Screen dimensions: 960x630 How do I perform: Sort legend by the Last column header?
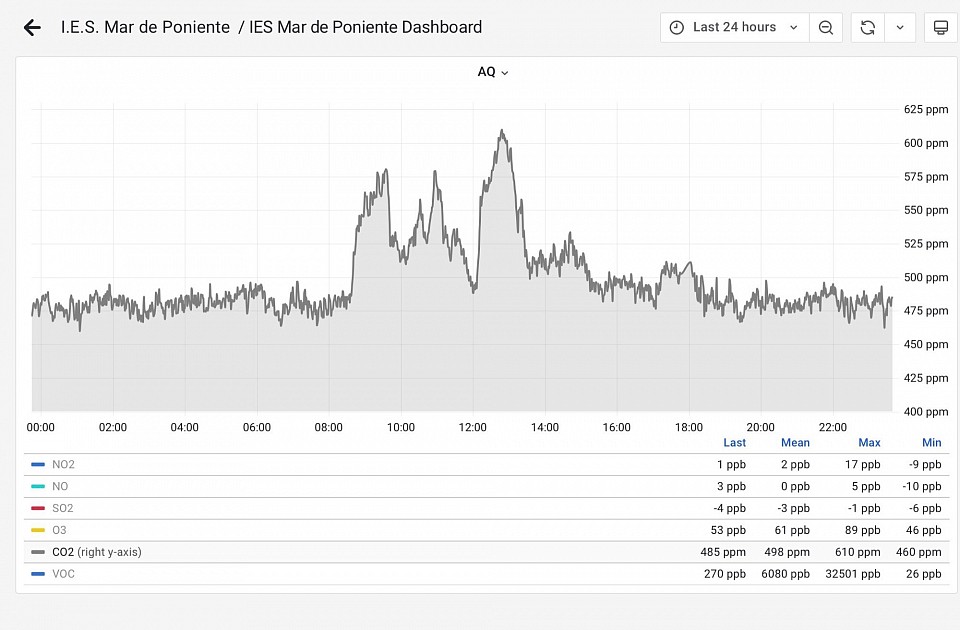click(x=734, y=443)
